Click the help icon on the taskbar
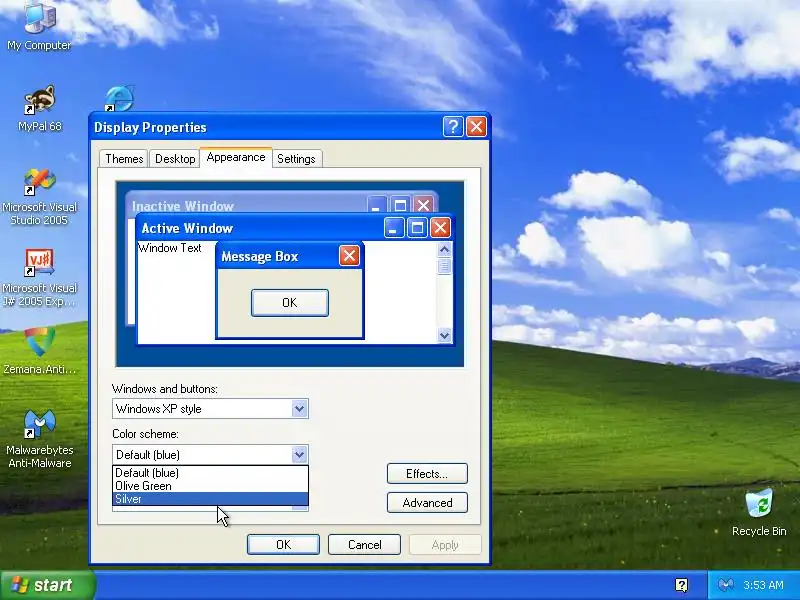This screenshot has height=600, width=800. tap(682, 585)
